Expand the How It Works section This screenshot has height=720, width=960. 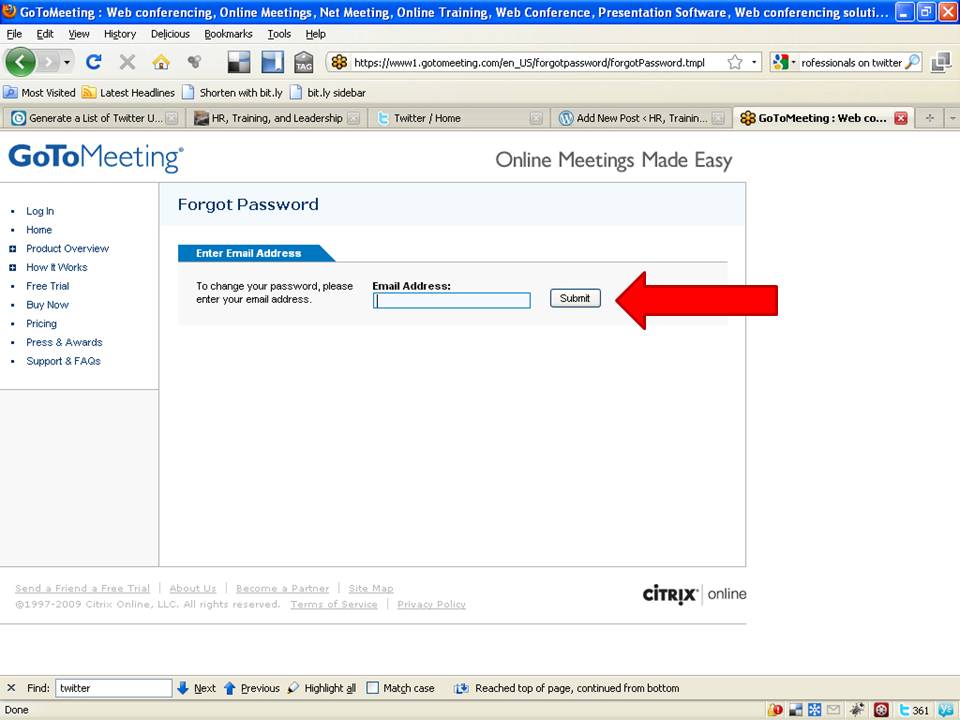tap(12, 268)
